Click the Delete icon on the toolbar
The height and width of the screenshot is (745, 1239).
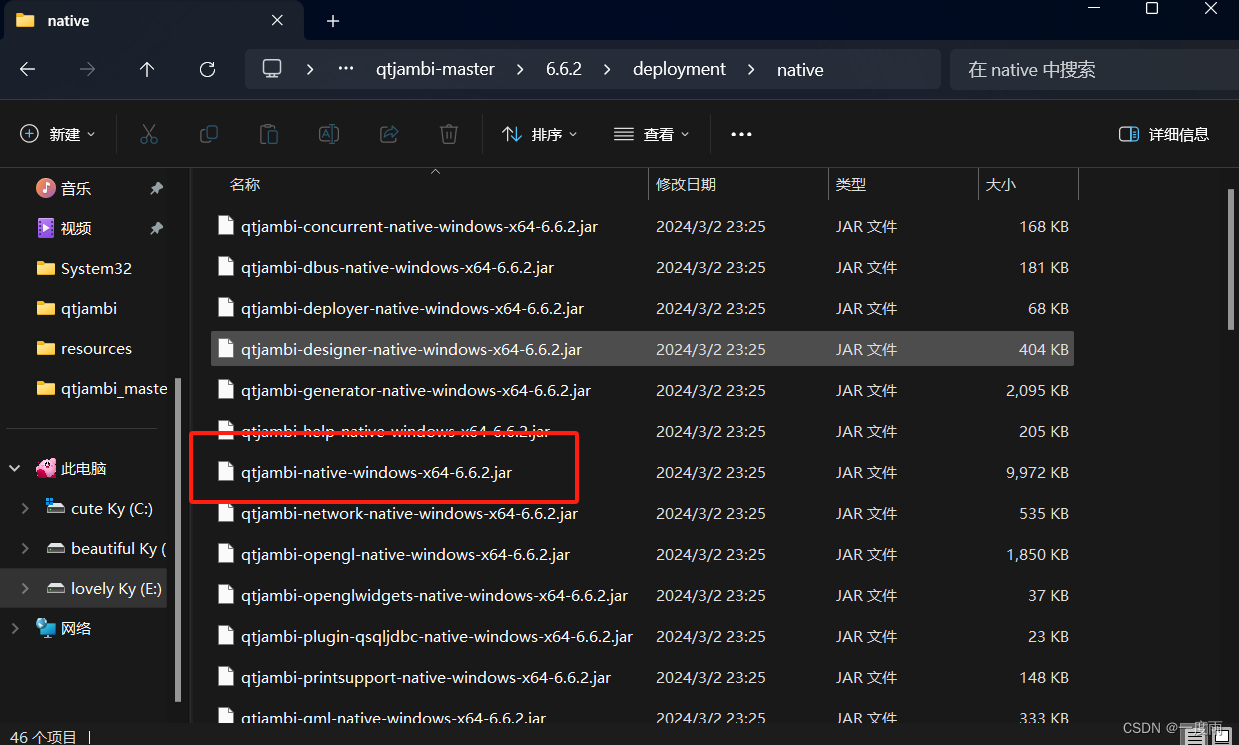click(448, 133)
